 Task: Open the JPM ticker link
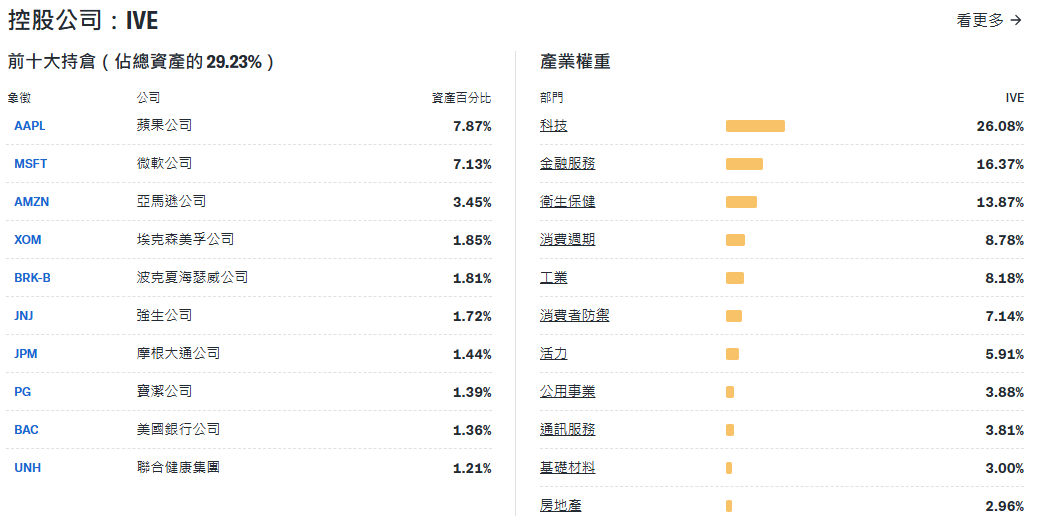coord(26,354)
